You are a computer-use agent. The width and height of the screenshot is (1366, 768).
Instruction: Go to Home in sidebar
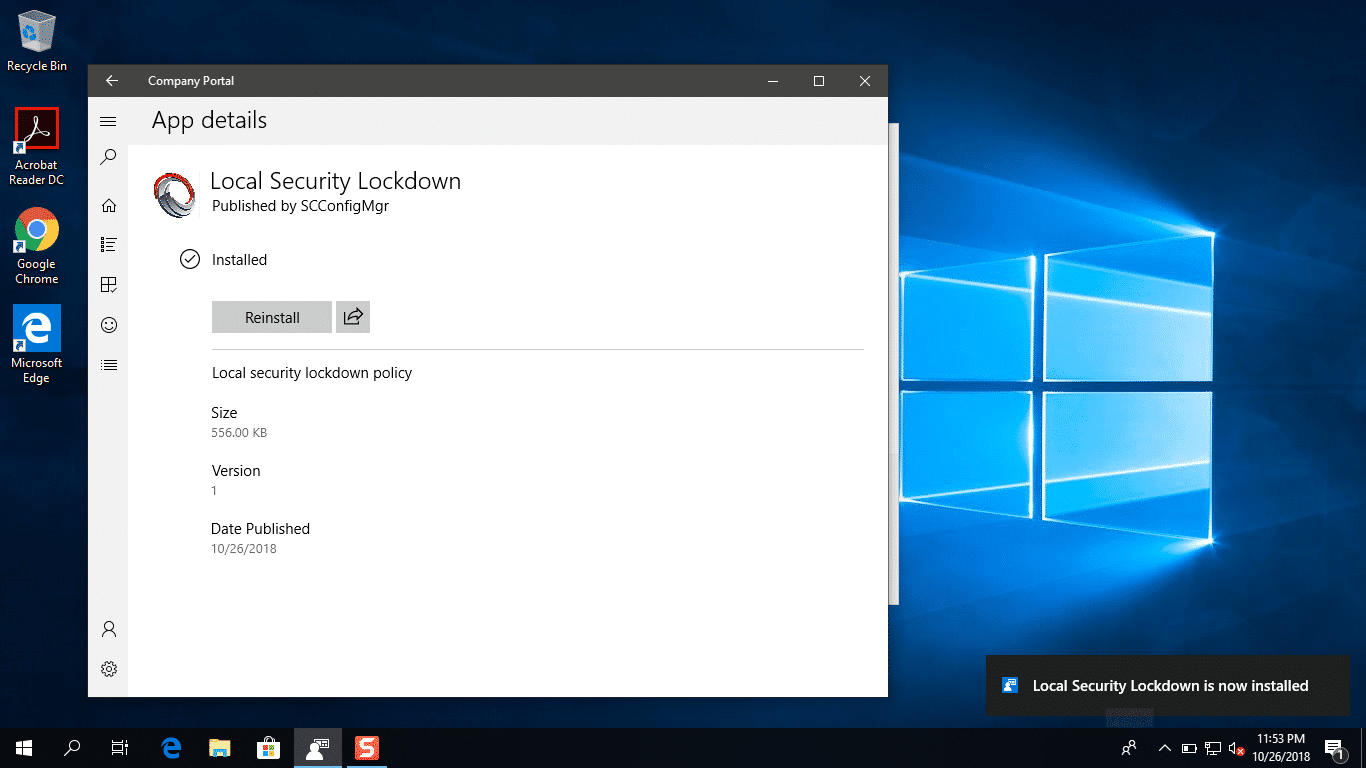(109, 205)
